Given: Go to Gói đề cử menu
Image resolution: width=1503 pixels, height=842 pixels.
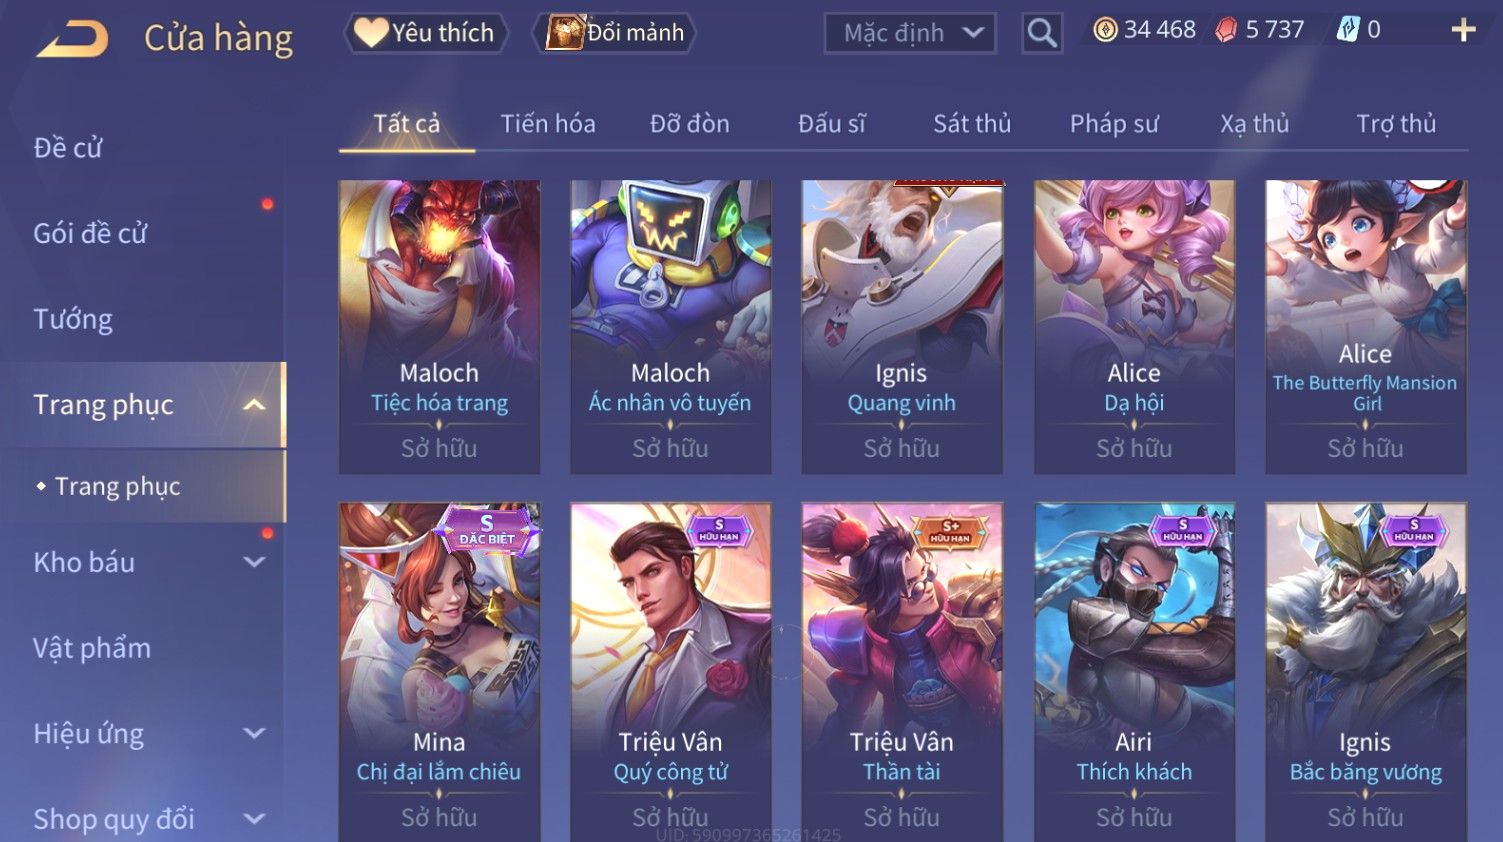Looking at the screenshot, I should tap(90, 233).
